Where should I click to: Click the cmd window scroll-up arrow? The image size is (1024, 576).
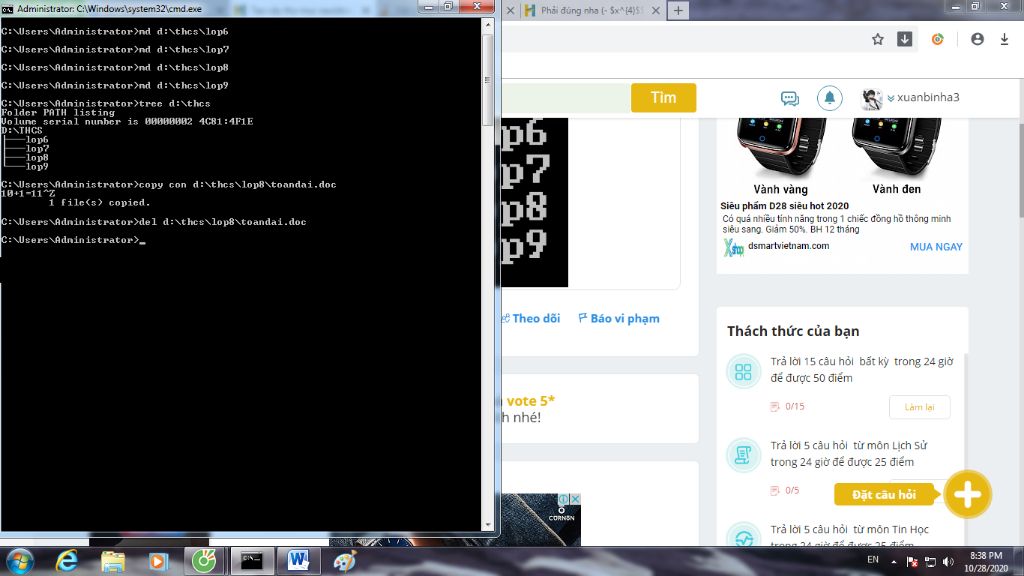click(487, 25)
